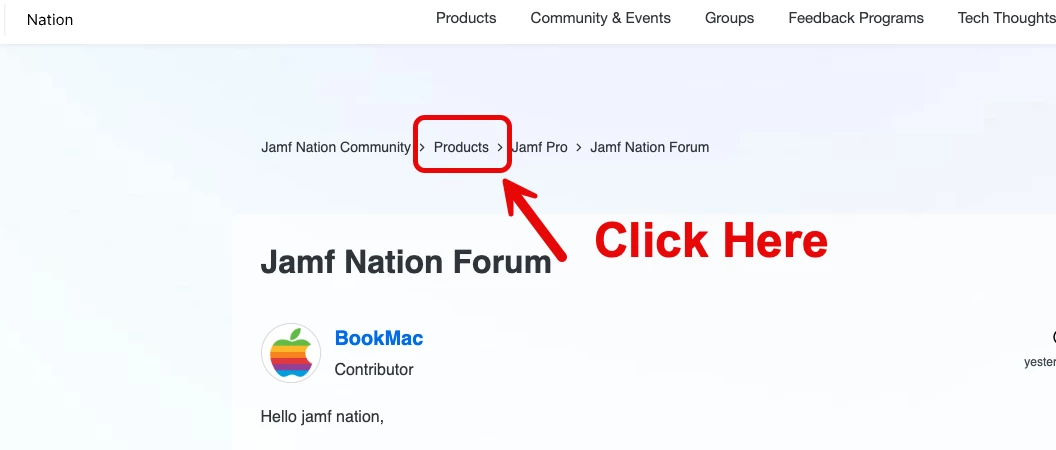Screen dimensions: 1056x450
Task: Open Feedback Programs navigation menu
Action: click(856, 18)
